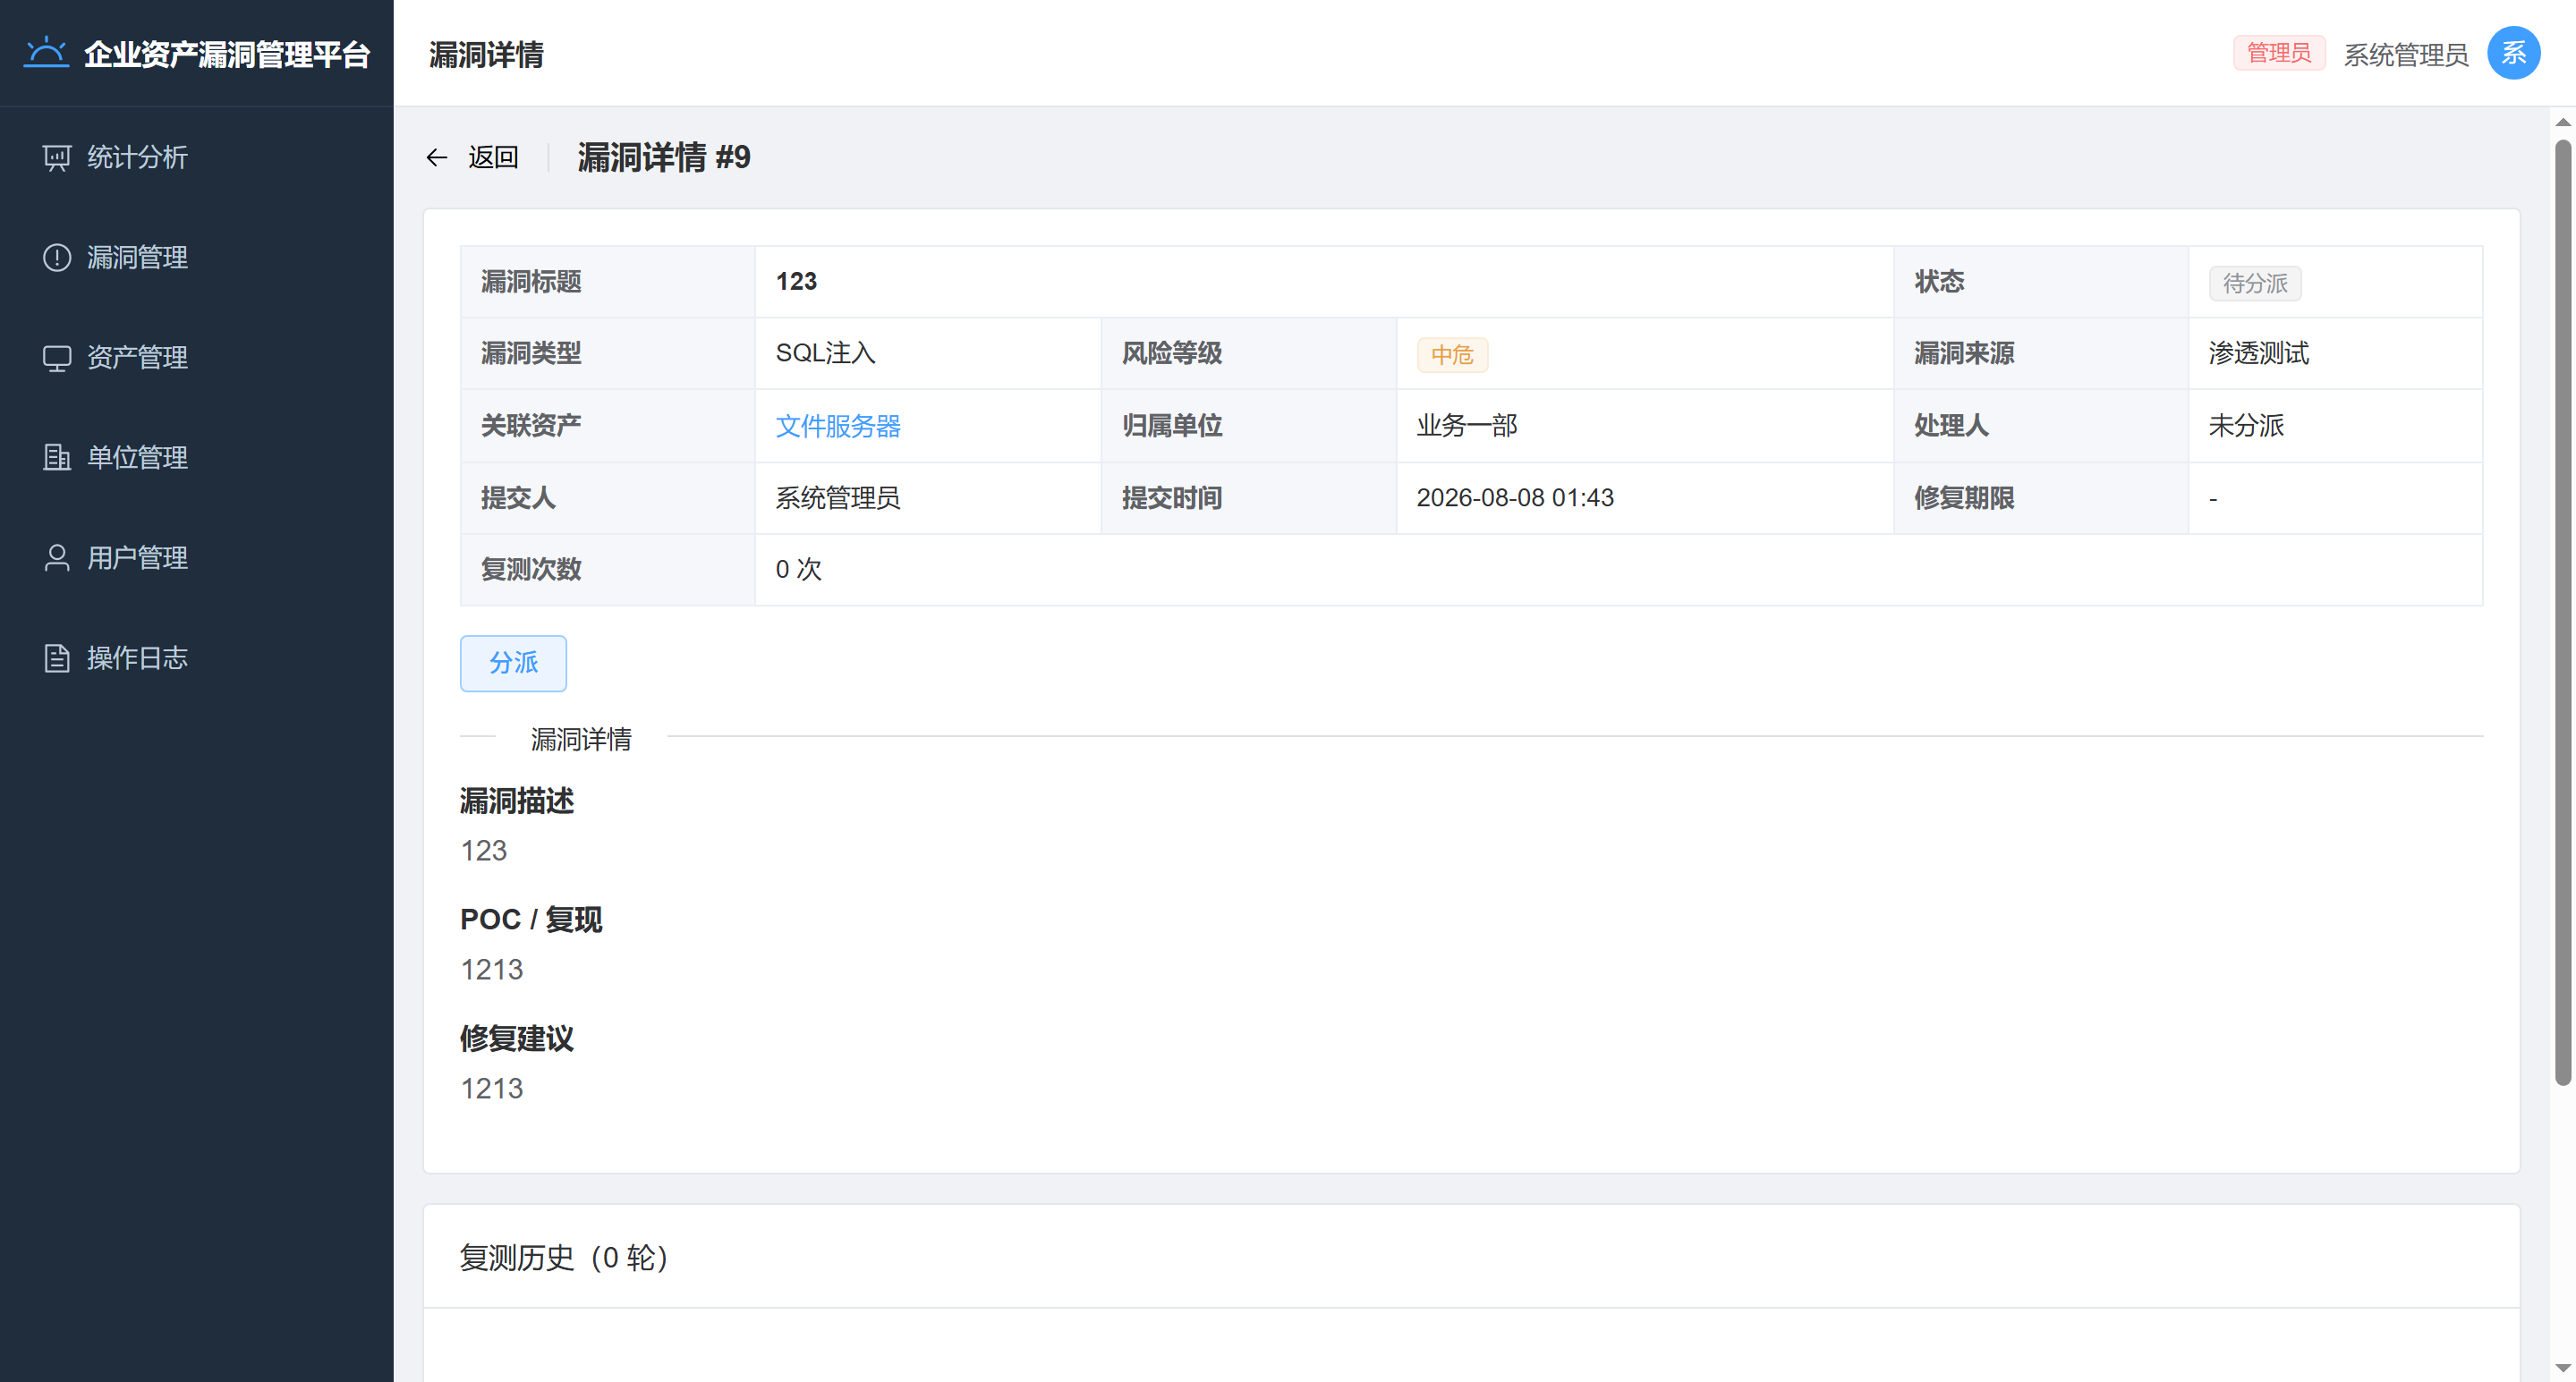
Task: Click the 企业资产漏洞管理平台 title
Action: tap(227, 54)
